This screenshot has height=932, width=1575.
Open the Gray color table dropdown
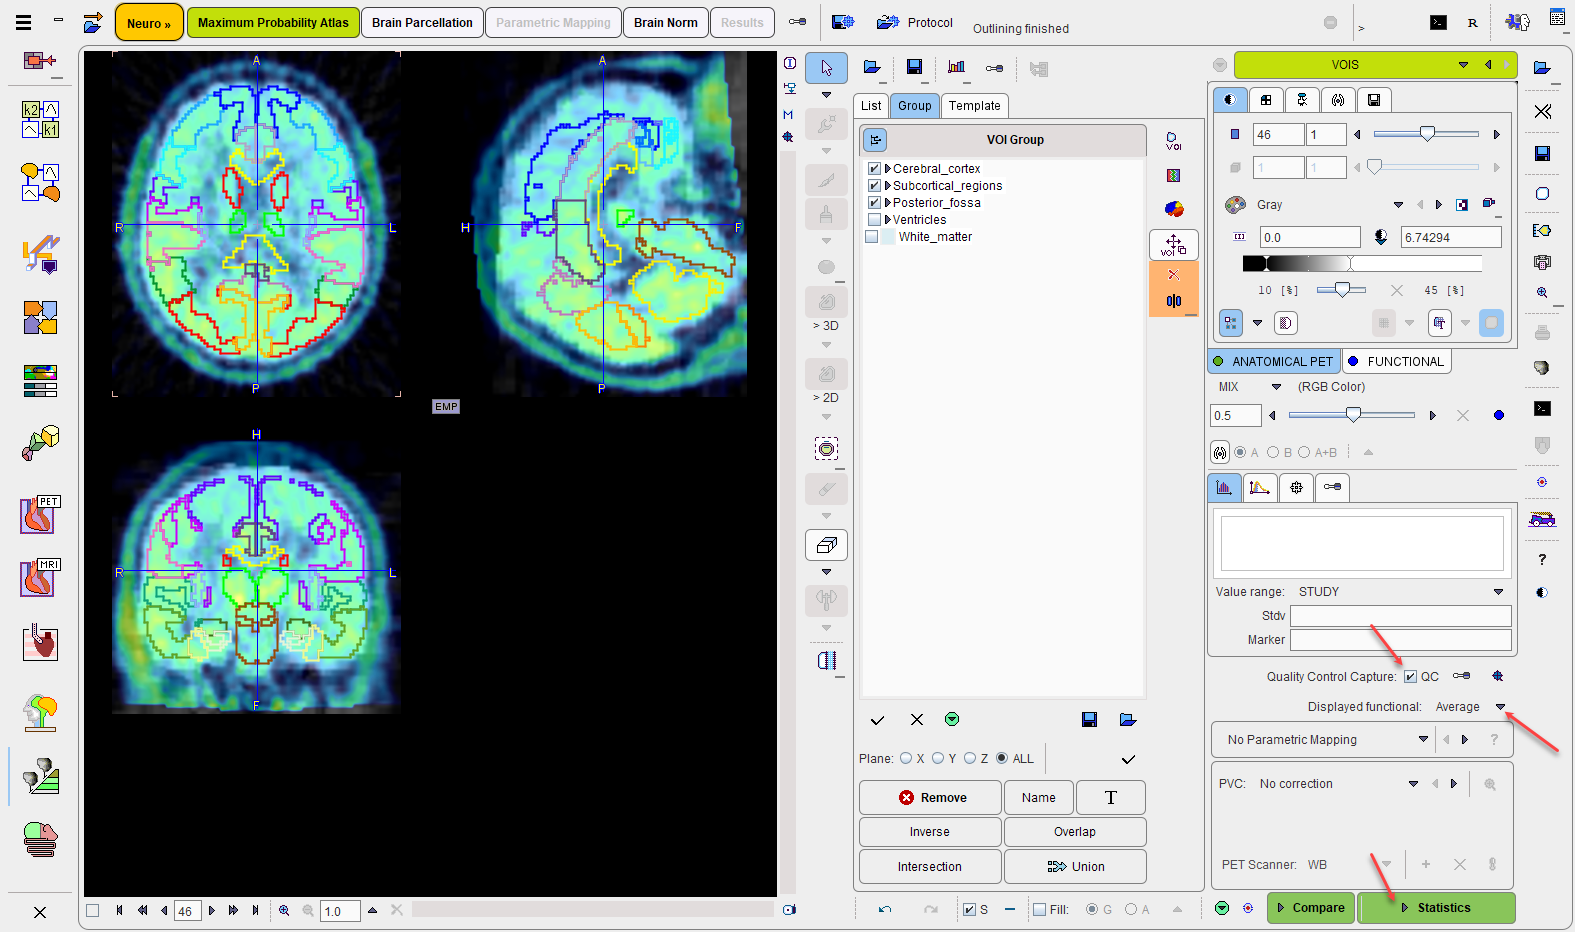pos(1398,205)
